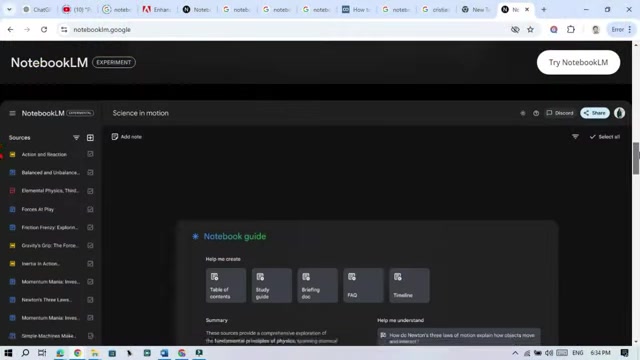Open a new browser tab

pos(544,9)
